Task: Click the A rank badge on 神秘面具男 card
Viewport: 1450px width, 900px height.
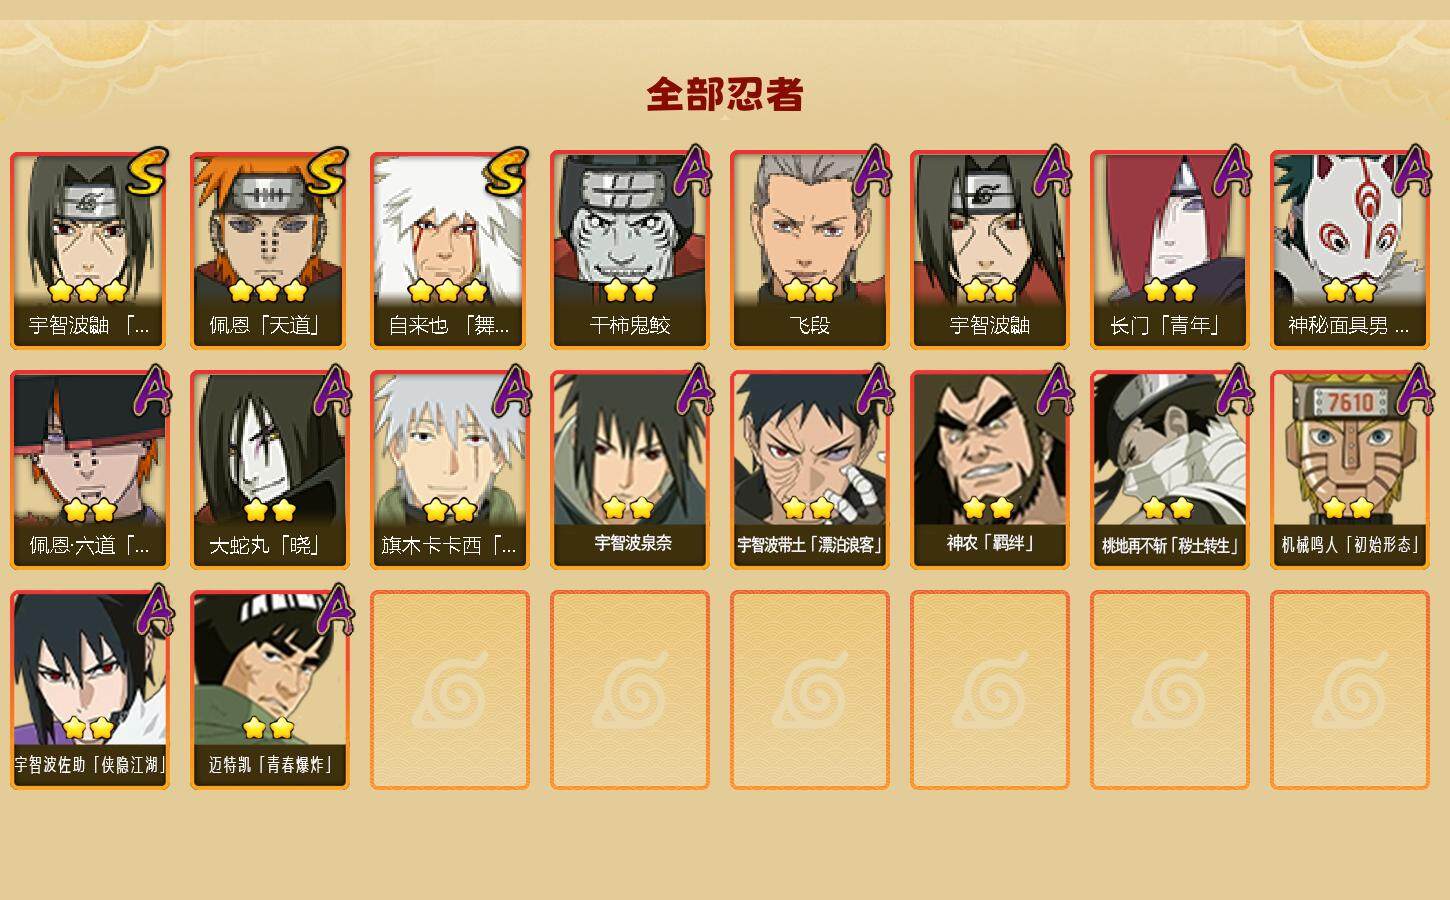Action: [x=1412, y=170]
